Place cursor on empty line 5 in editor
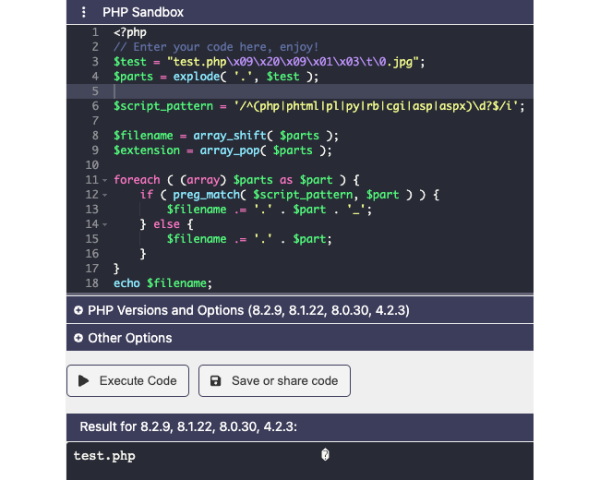The height and width of the screenshot is (480, 600). pos(300,91)
